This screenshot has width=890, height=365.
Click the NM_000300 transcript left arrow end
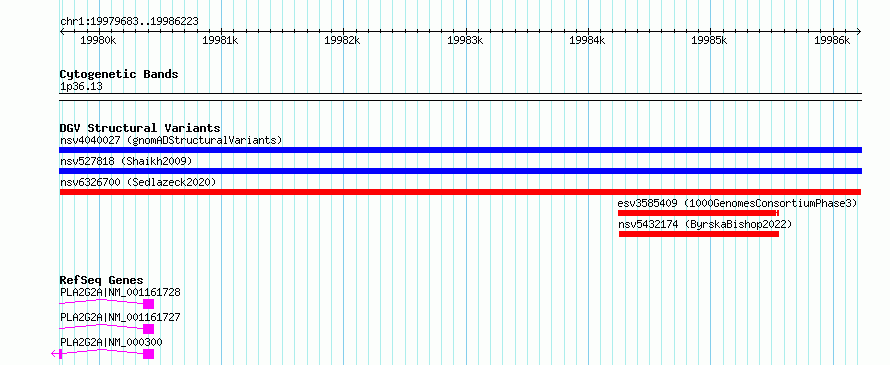click(54, 354)
